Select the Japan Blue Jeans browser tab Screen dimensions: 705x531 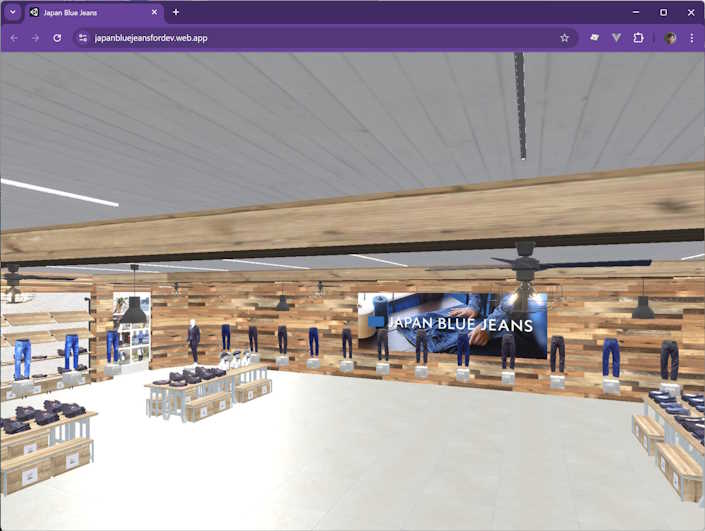[94, 13]
